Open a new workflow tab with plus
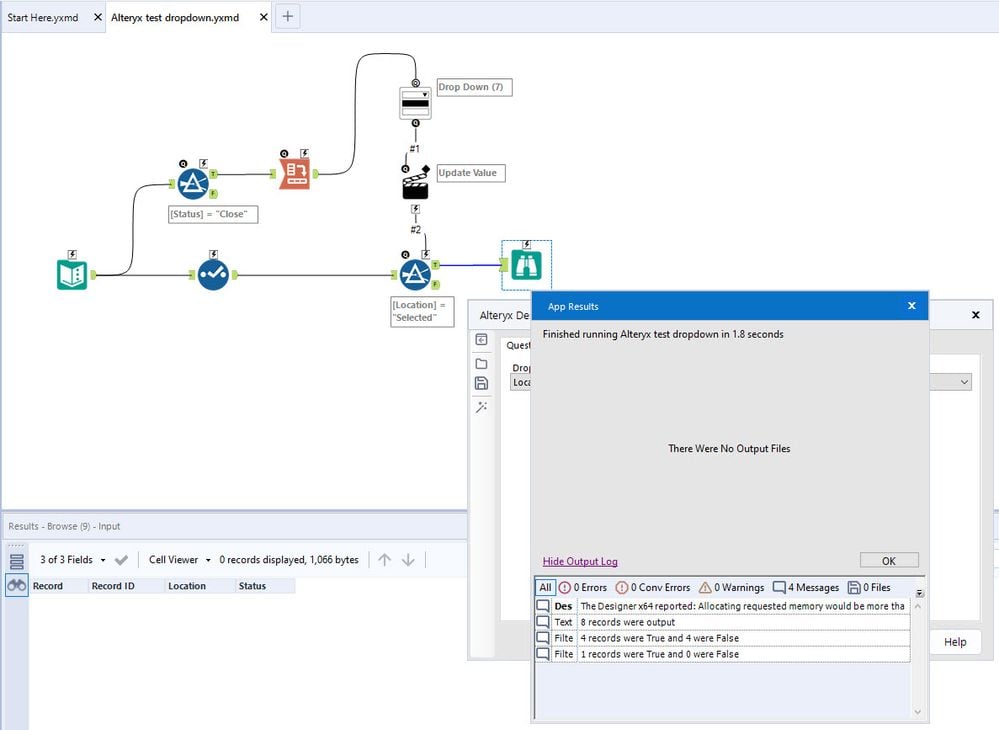 287,17
